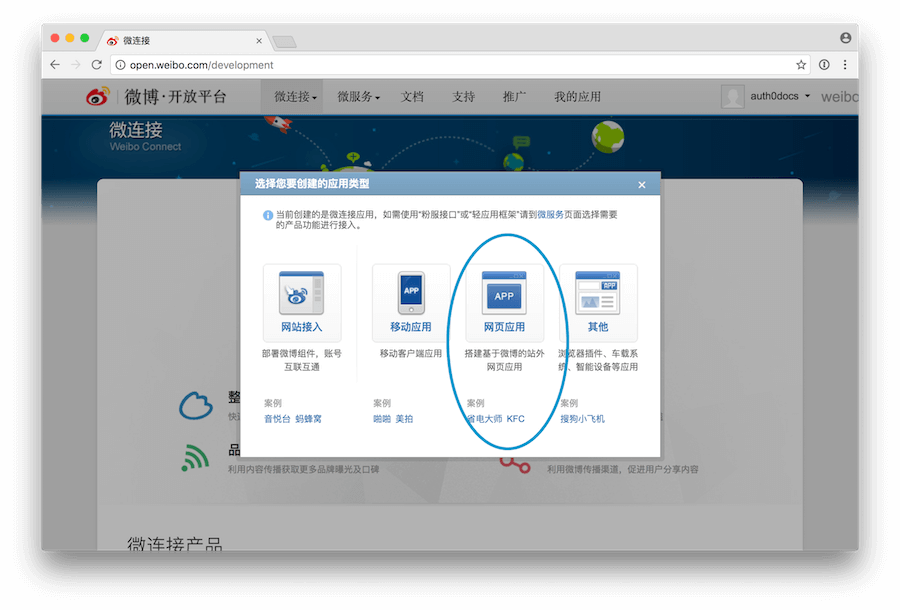
Task: Open the 支持 support menu item
Action: tap(463, 96)
